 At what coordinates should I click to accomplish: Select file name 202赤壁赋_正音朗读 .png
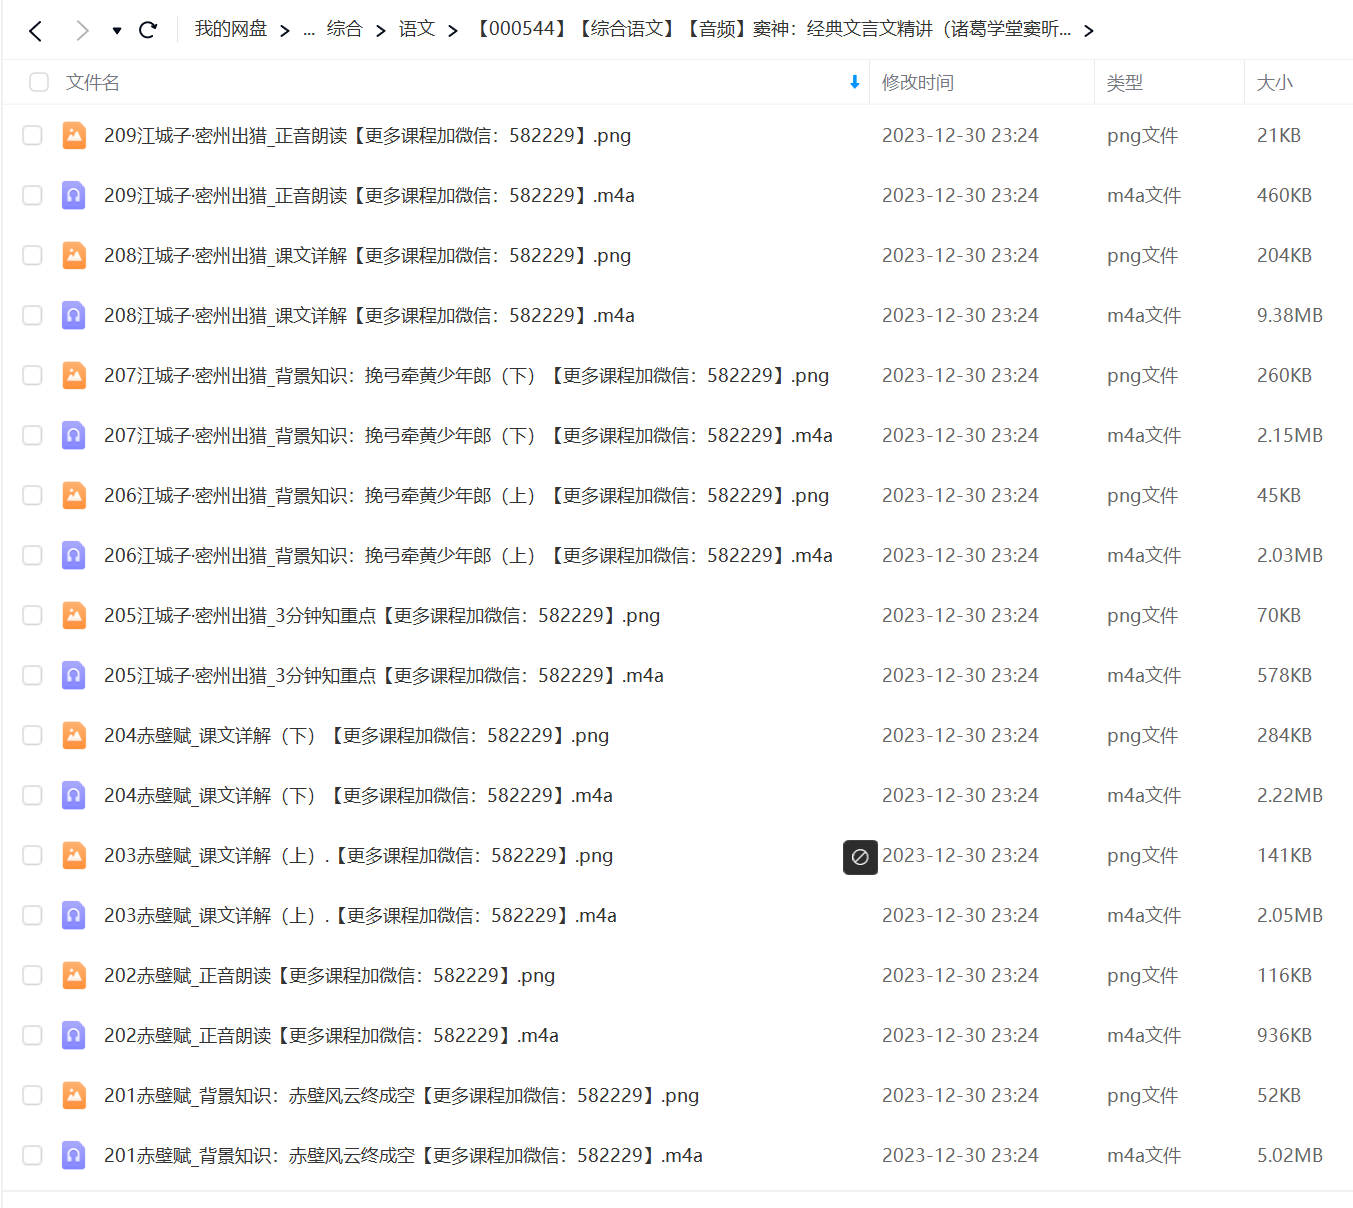point(329,975)
